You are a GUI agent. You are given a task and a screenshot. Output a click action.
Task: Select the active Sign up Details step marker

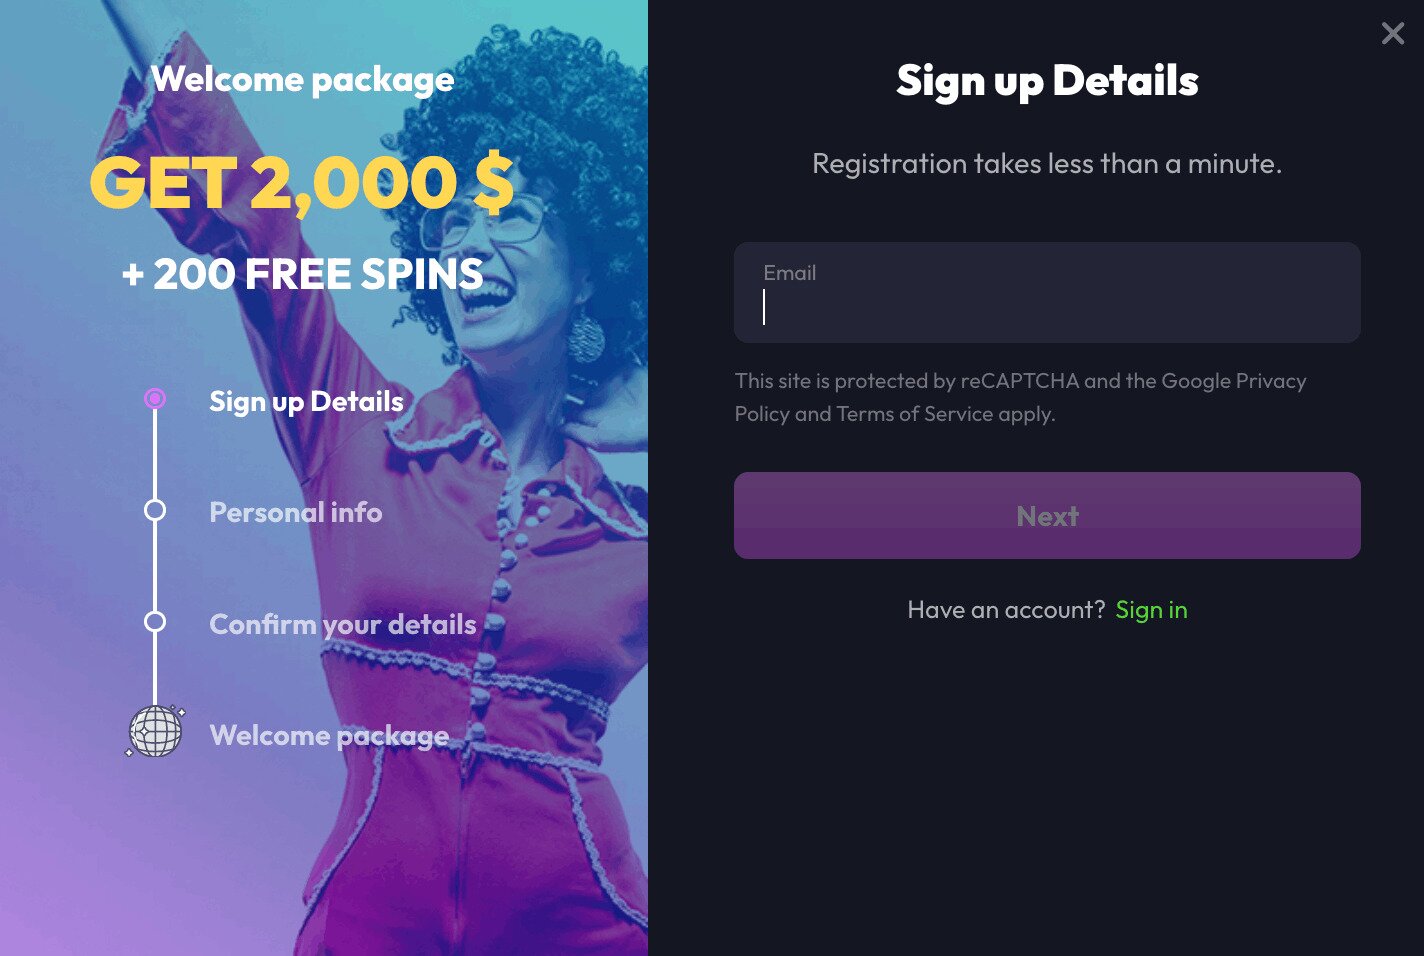[x=155, y=399]
